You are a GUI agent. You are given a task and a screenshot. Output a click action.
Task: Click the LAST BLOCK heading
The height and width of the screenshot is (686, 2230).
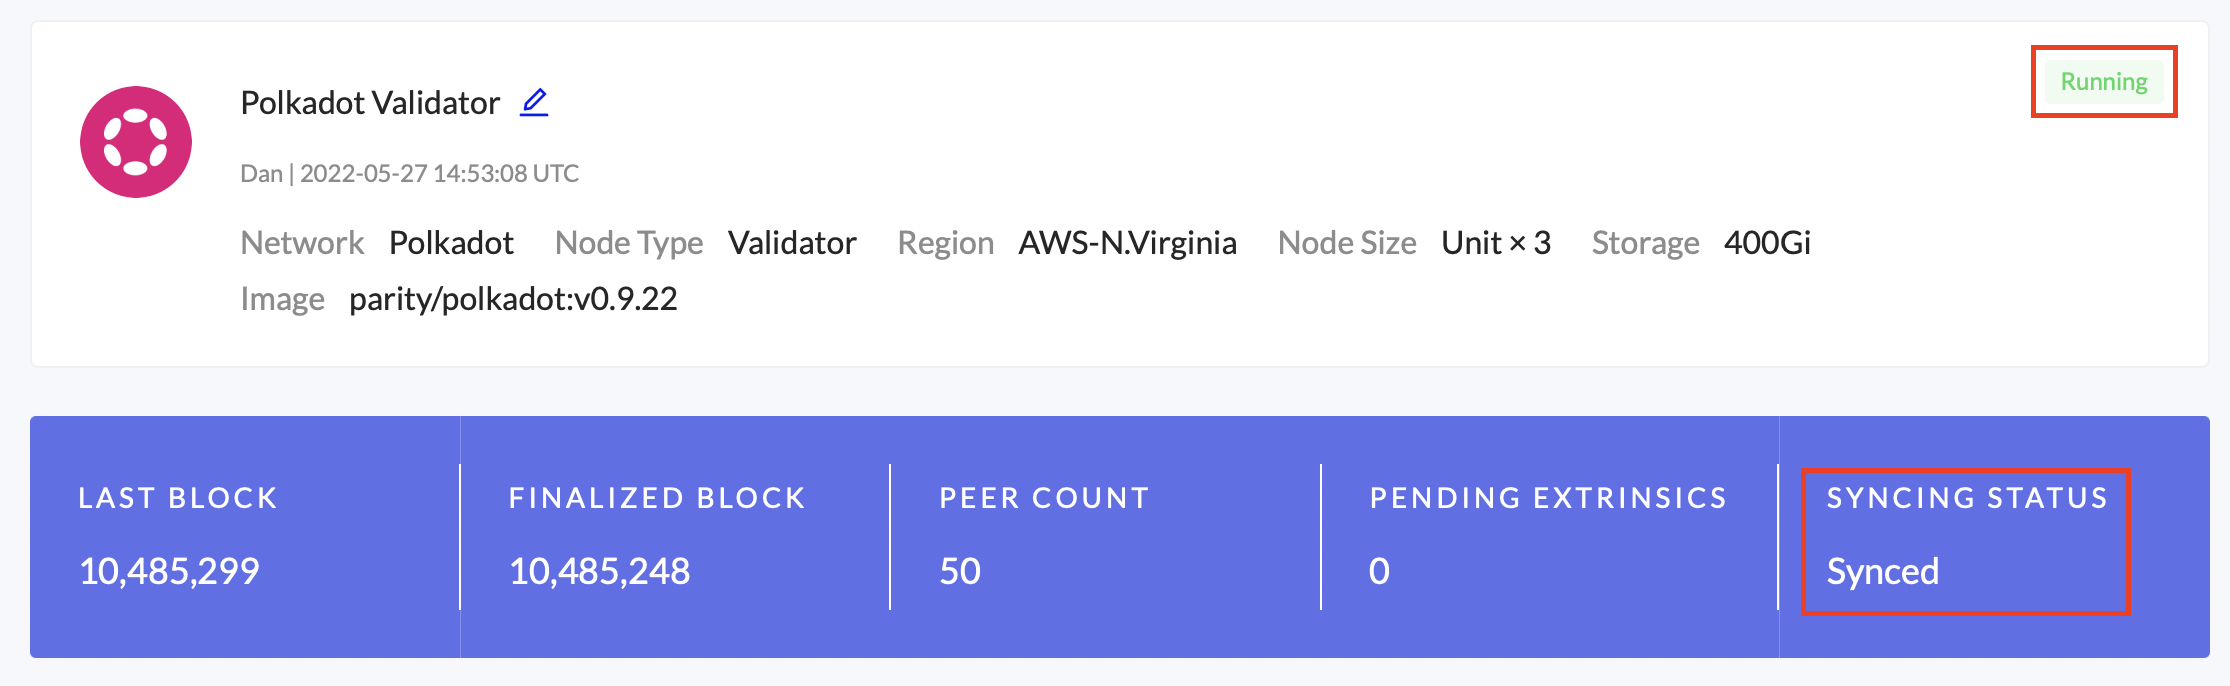(178, 498)
